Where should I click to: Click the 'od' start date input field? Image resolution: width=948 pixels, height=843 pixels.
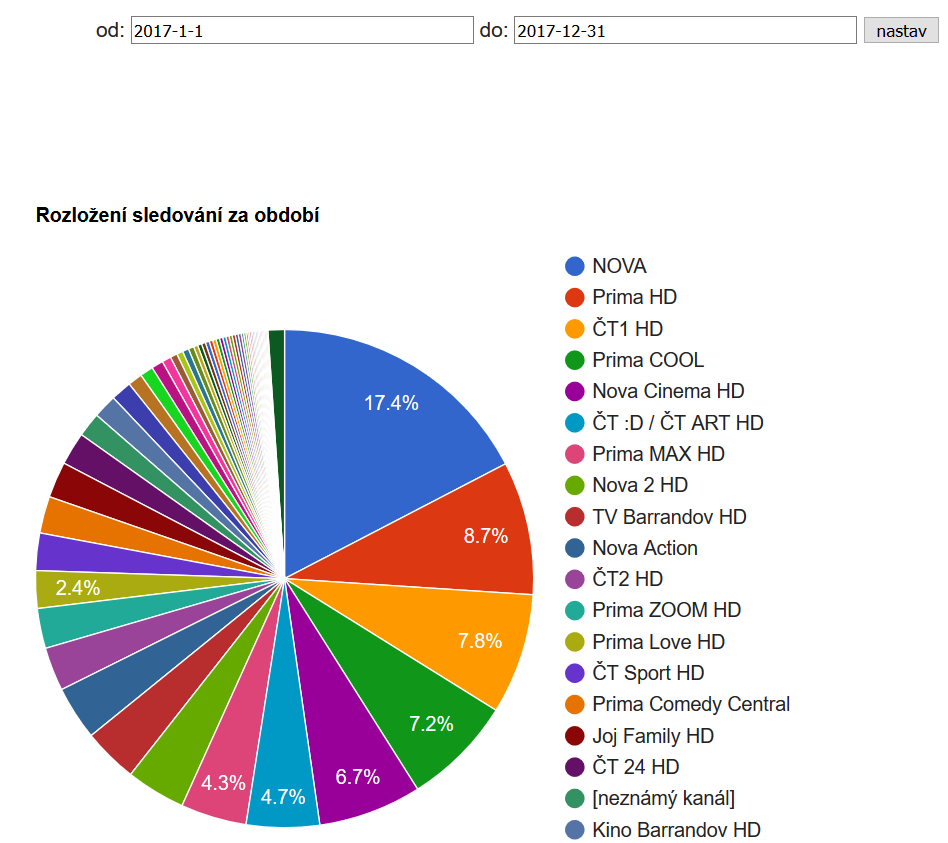(x=302, y=30)
